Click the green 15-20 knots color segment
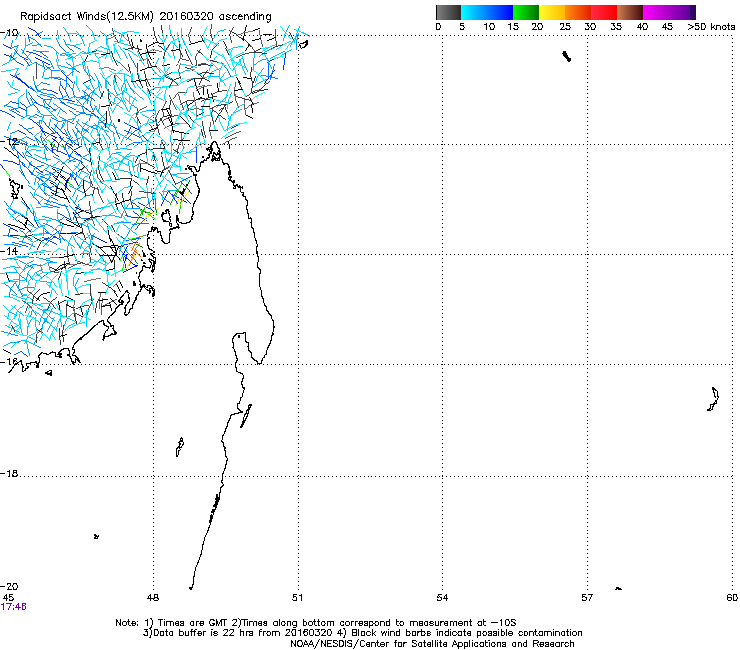740x650 pixels. coord(526,12)
